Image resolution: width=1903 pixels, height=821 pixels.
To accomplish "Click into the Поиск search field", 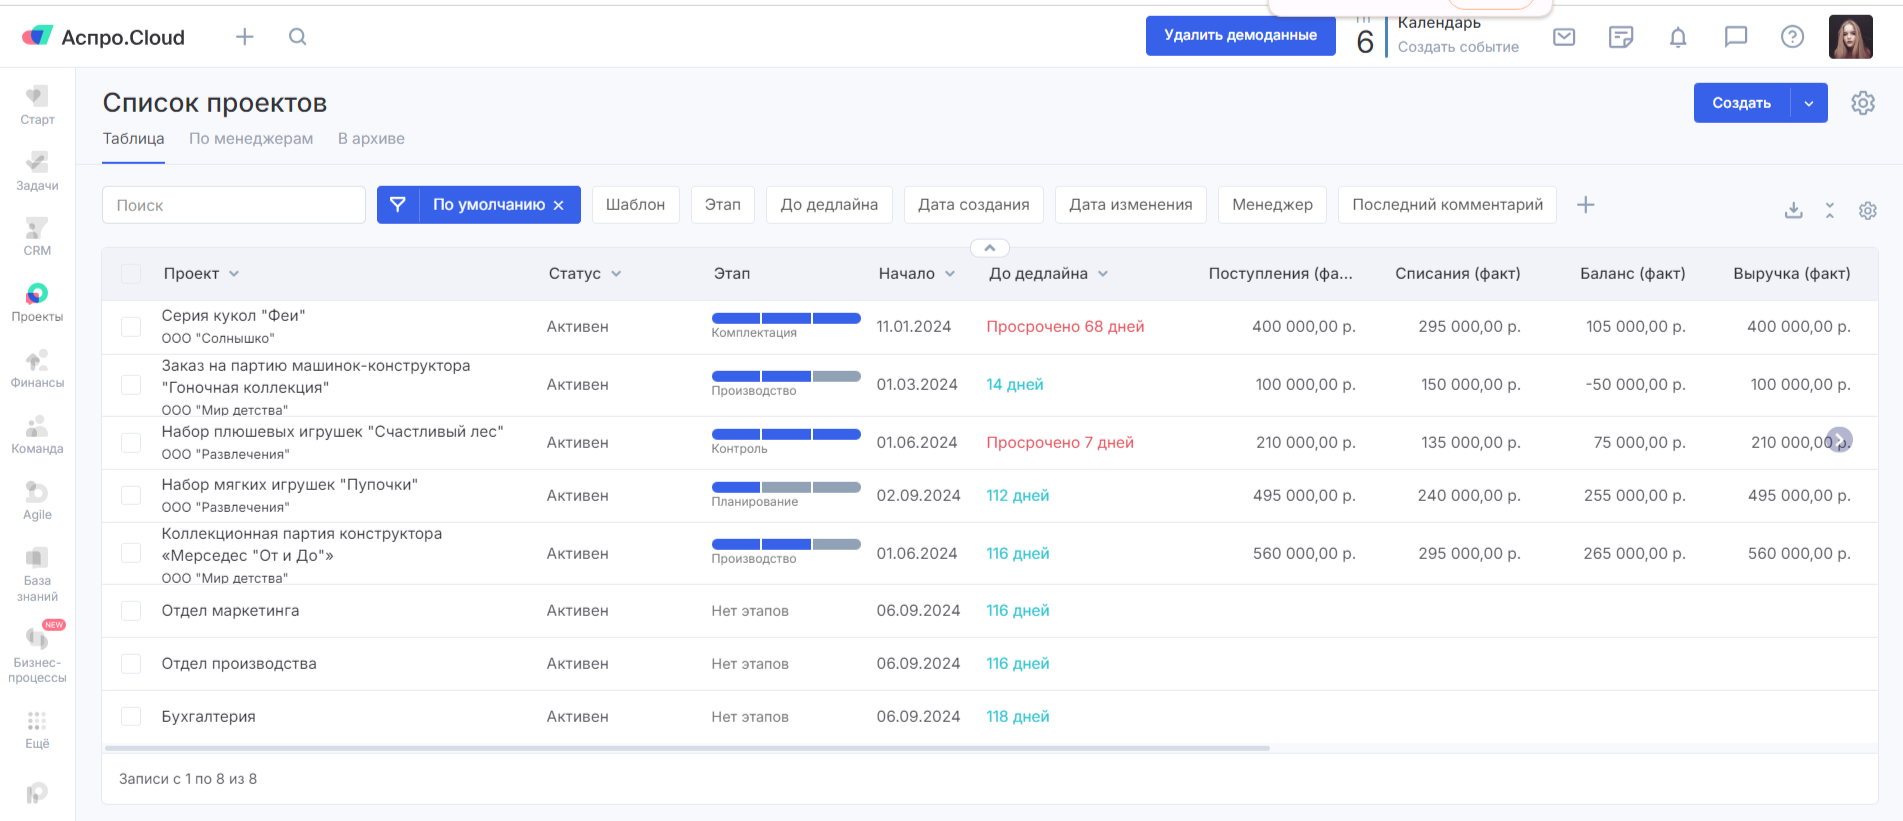I will [234, 205].
